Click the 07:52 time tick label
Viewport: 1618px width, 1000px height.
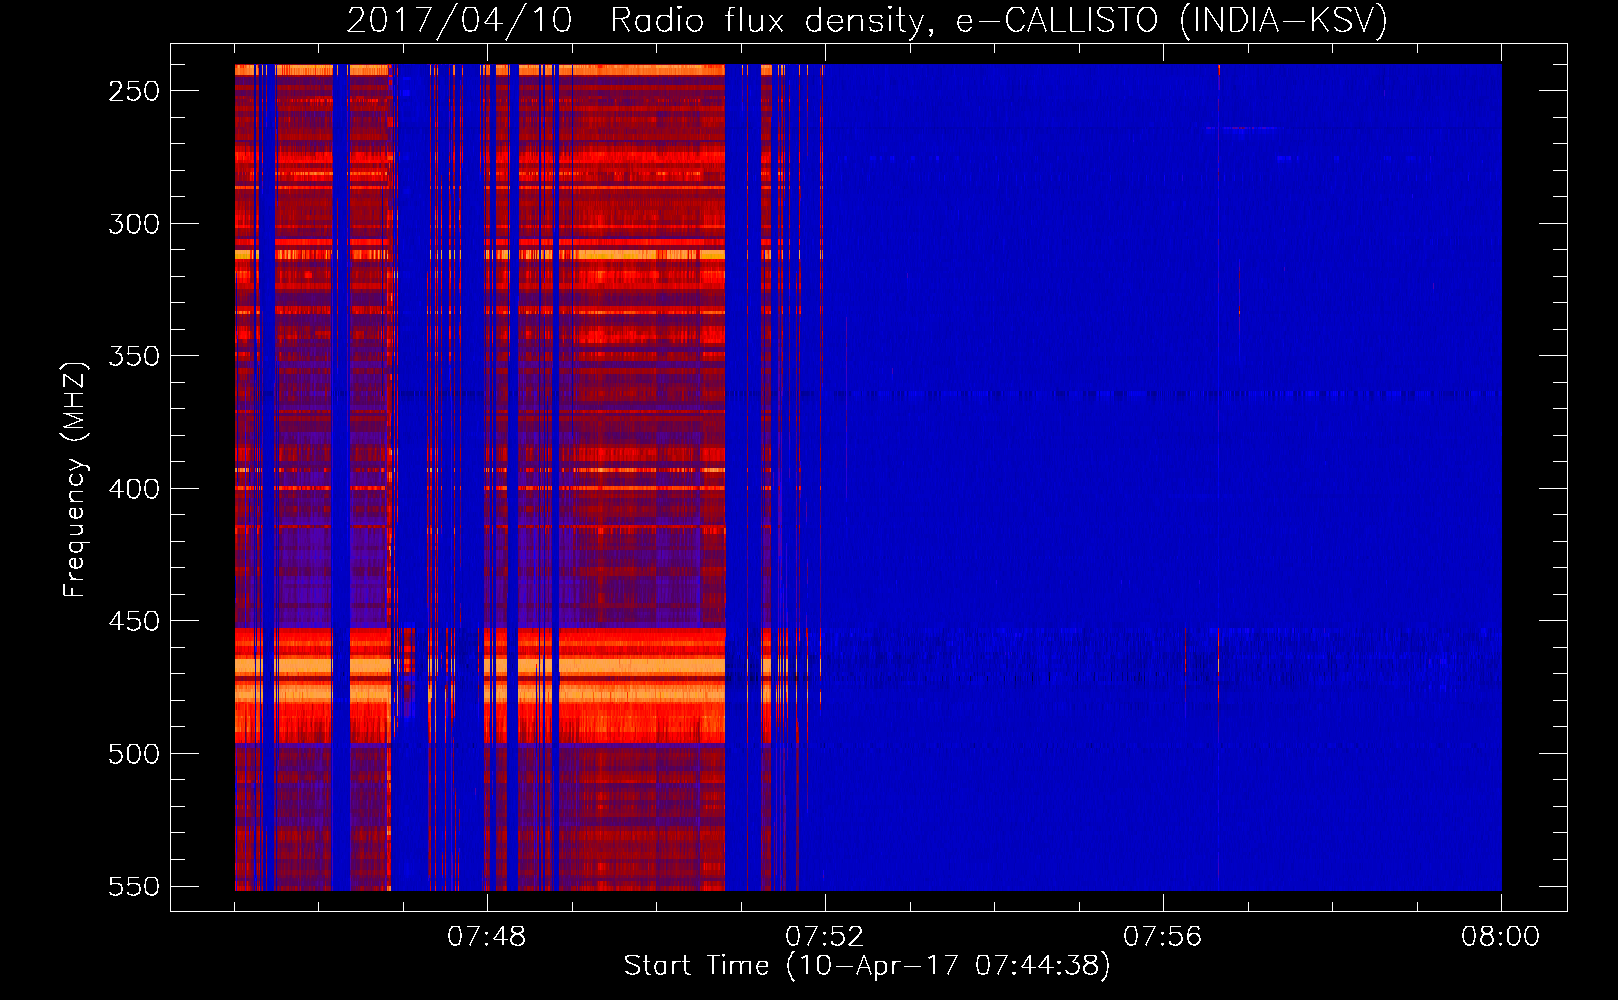(824, 937)
